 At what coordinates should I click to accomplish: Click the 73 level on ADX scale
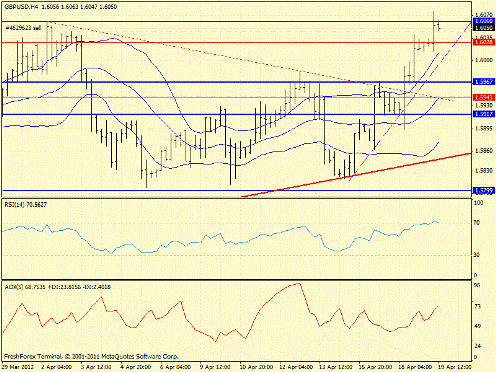pyautogui.click(x=477, y=306)
